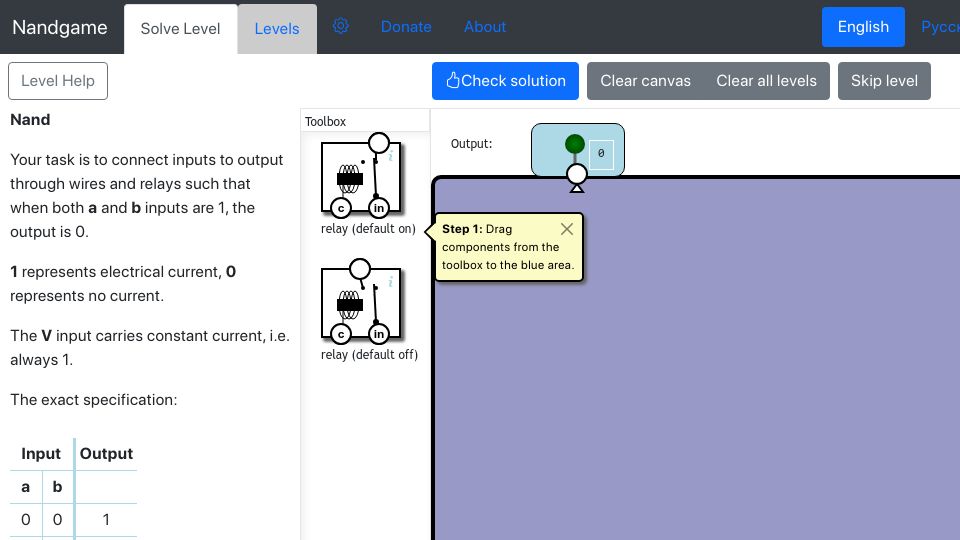Switch to the Solve Level tab
This screenshot has height=540, width=960.
pyautogui.click(x=180, y=29)
